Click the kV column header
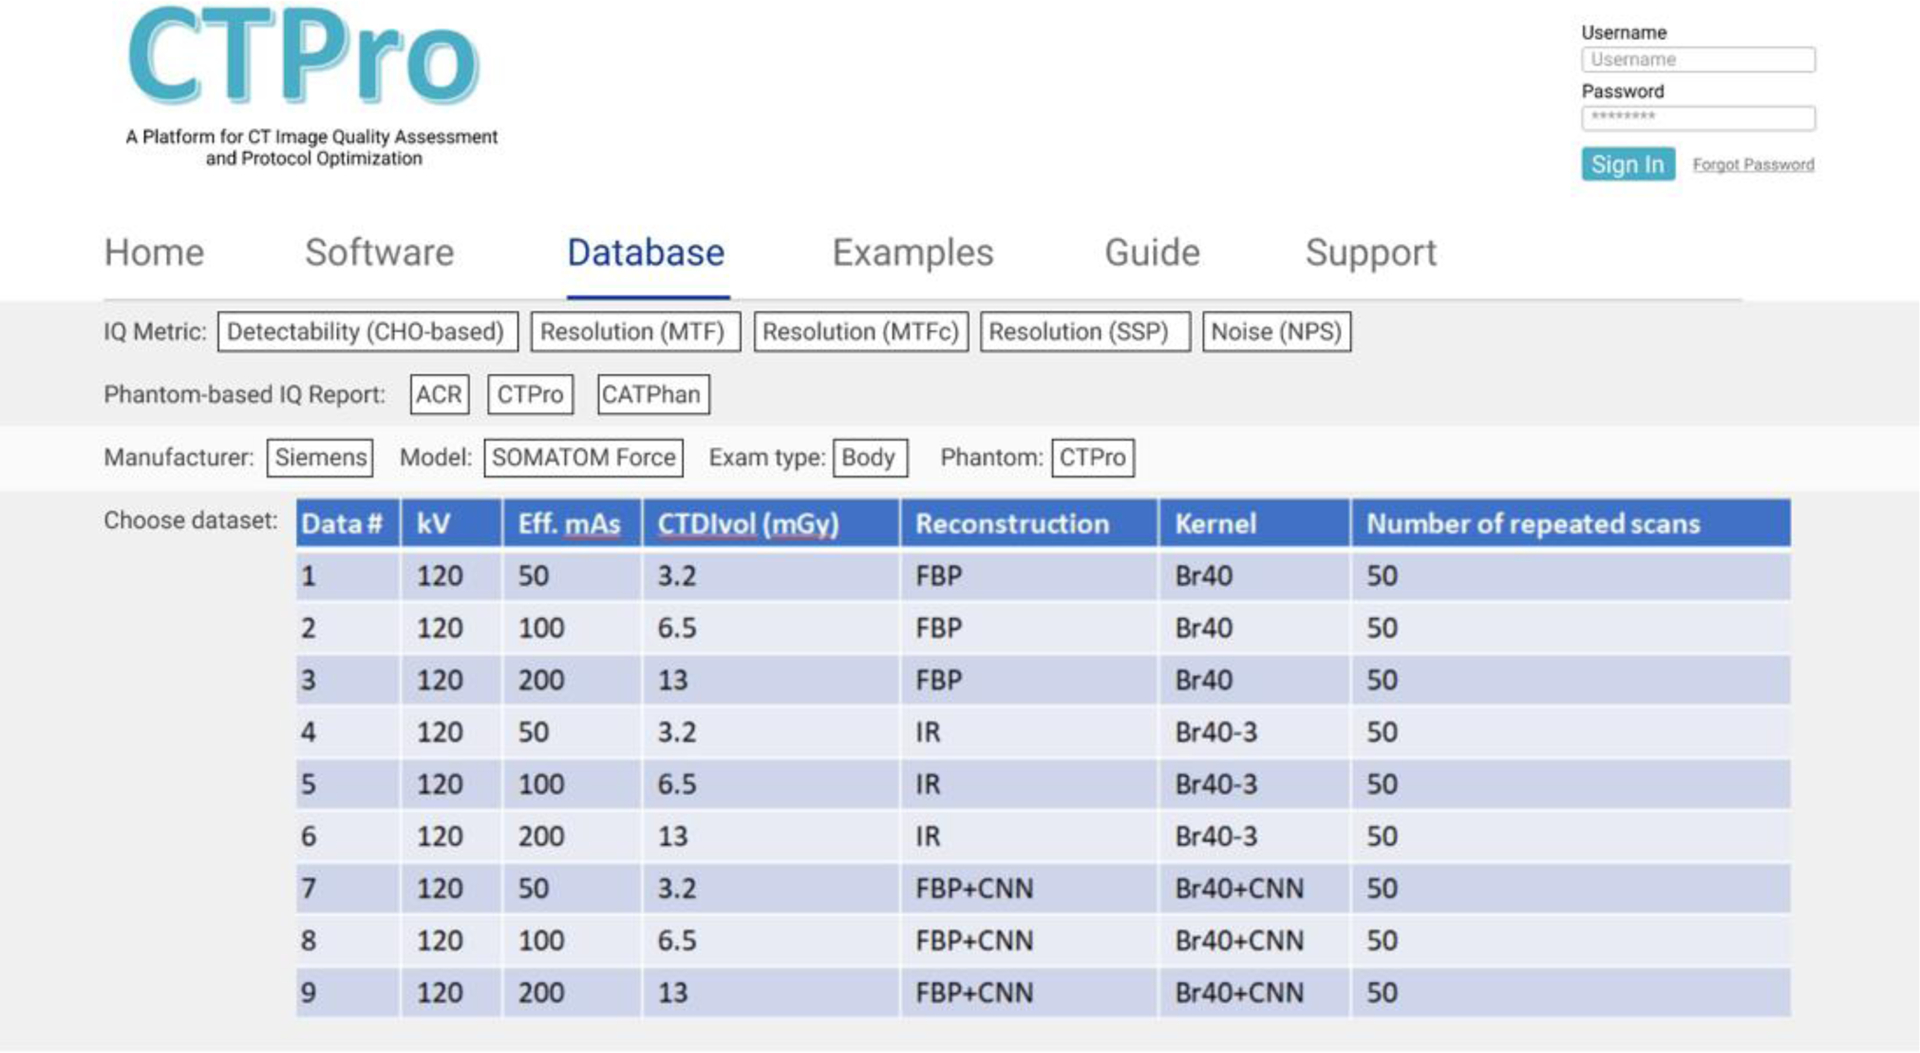The height and width of the screenshot is (1053, 1920). coord(451,523)
